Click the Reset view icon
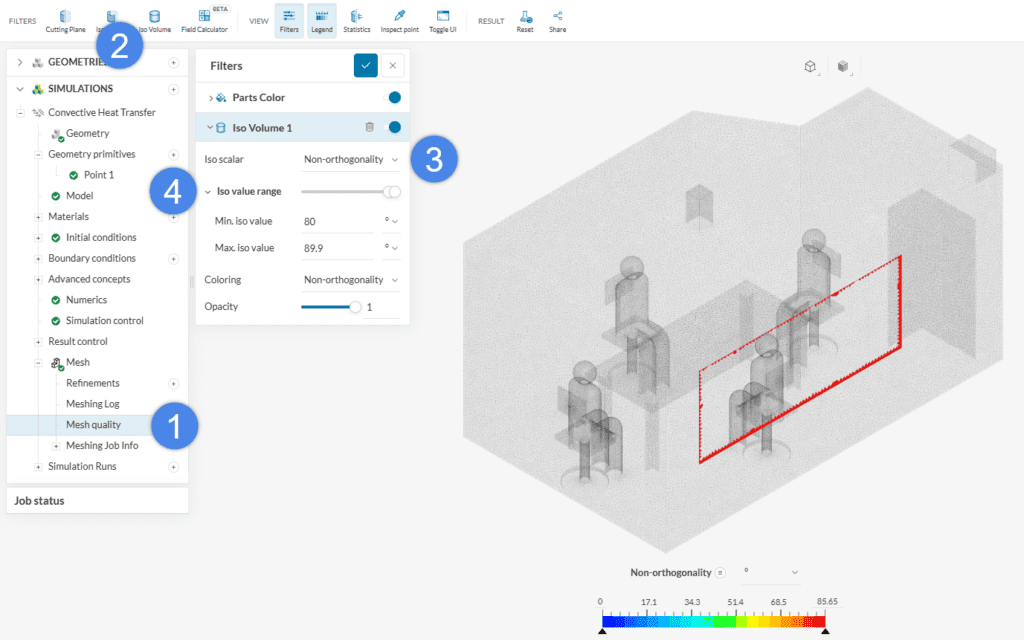The image size is (1024, 640). (x=525, y=20)
